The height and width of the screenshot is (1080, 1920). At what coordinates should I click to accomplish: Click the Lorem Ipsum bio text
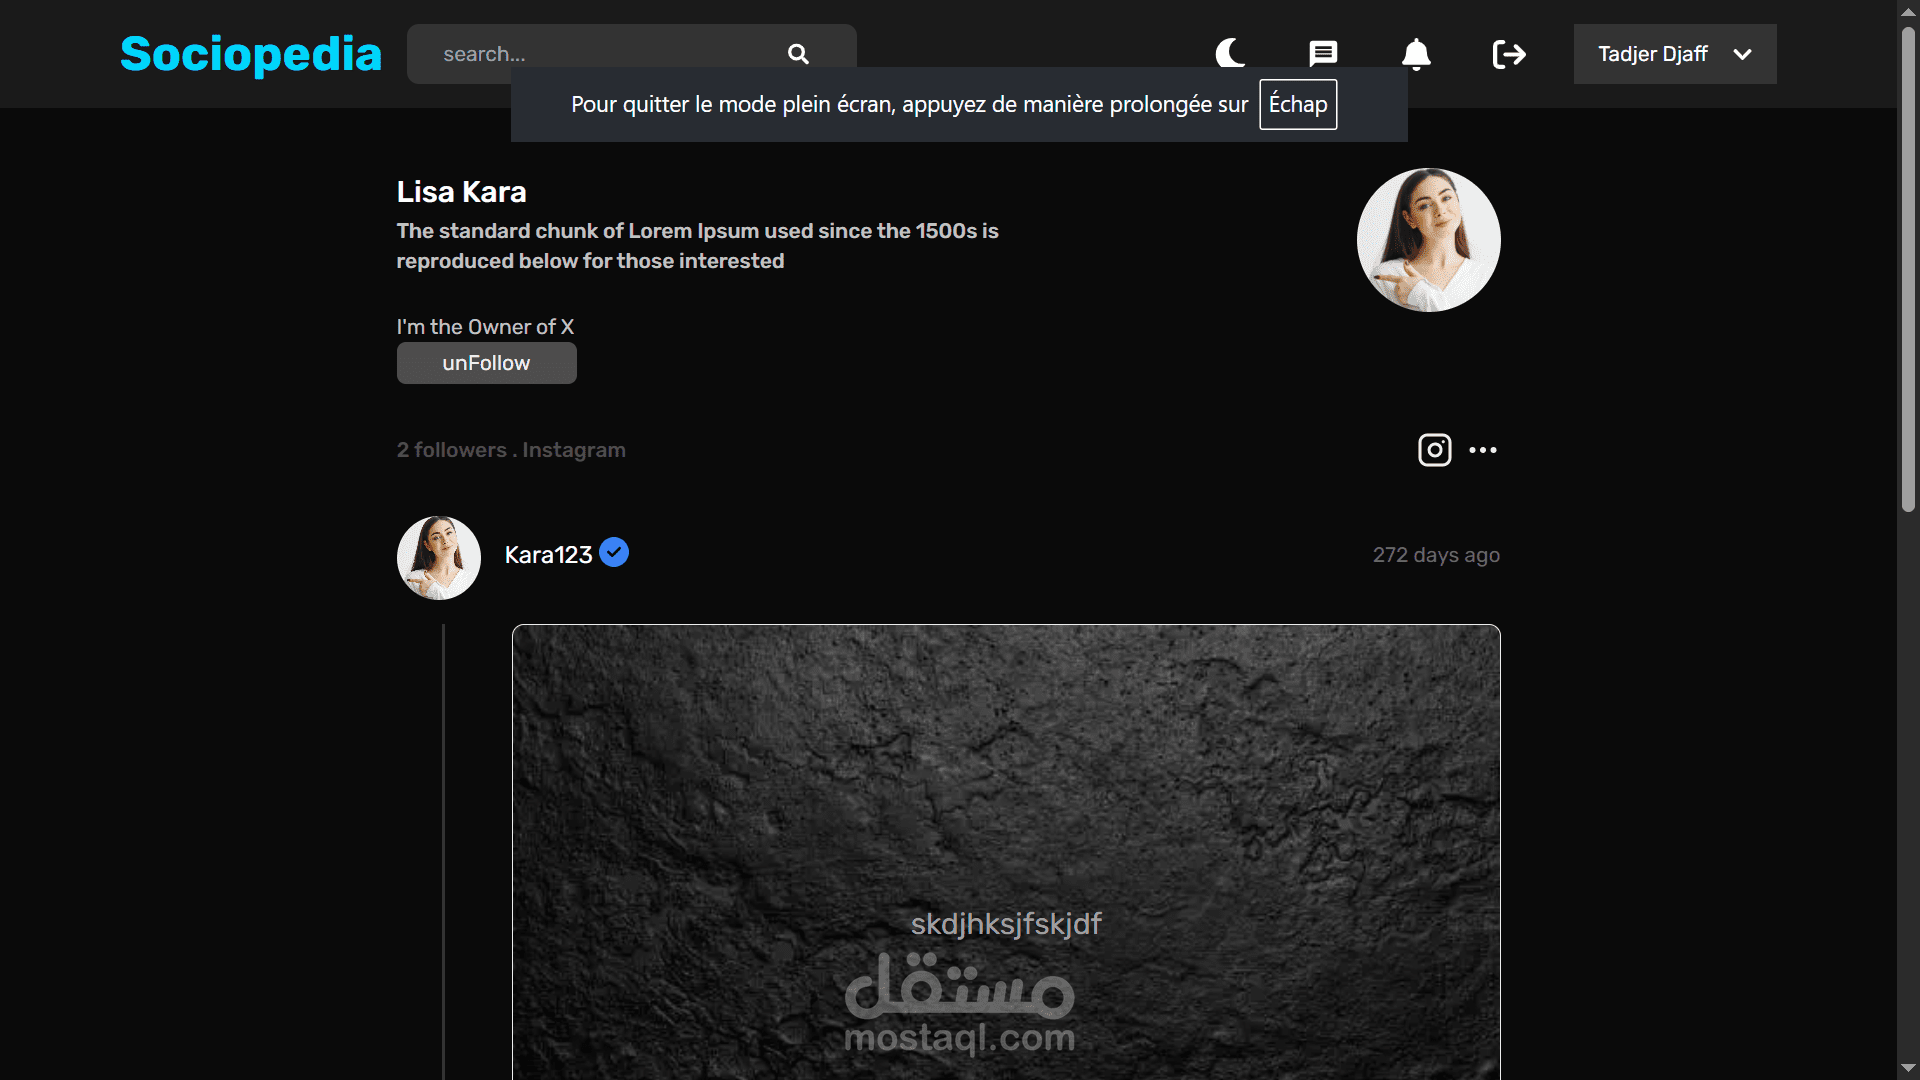click(697, 246)
